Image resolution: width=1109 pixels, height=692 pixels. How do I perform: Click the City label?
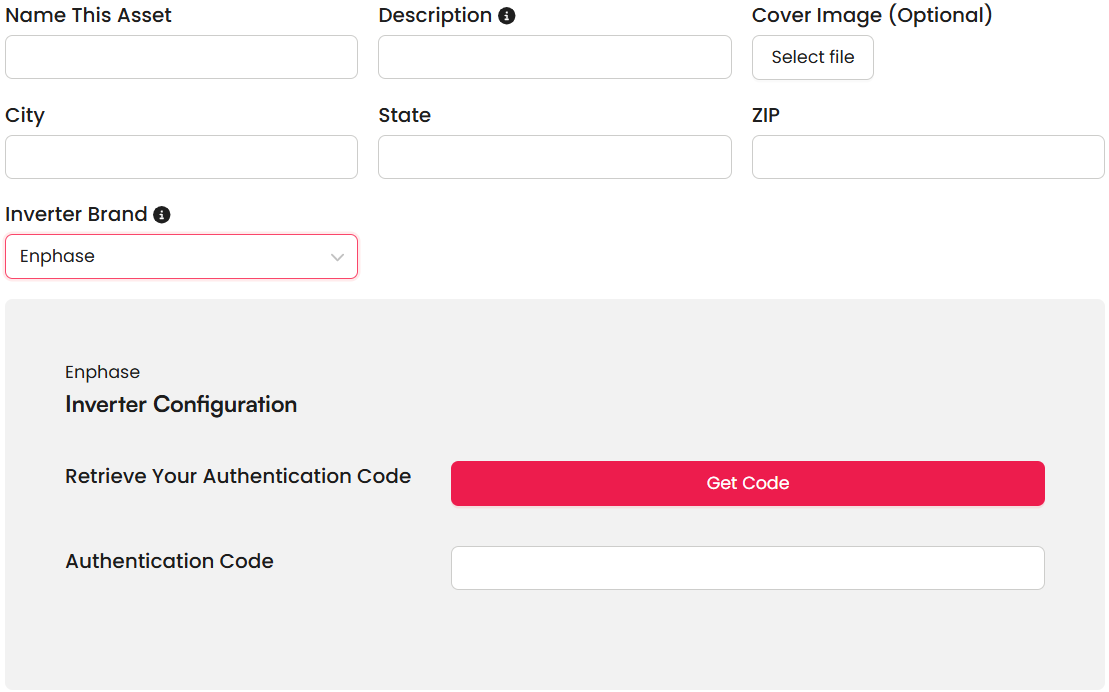pos(25,115)
